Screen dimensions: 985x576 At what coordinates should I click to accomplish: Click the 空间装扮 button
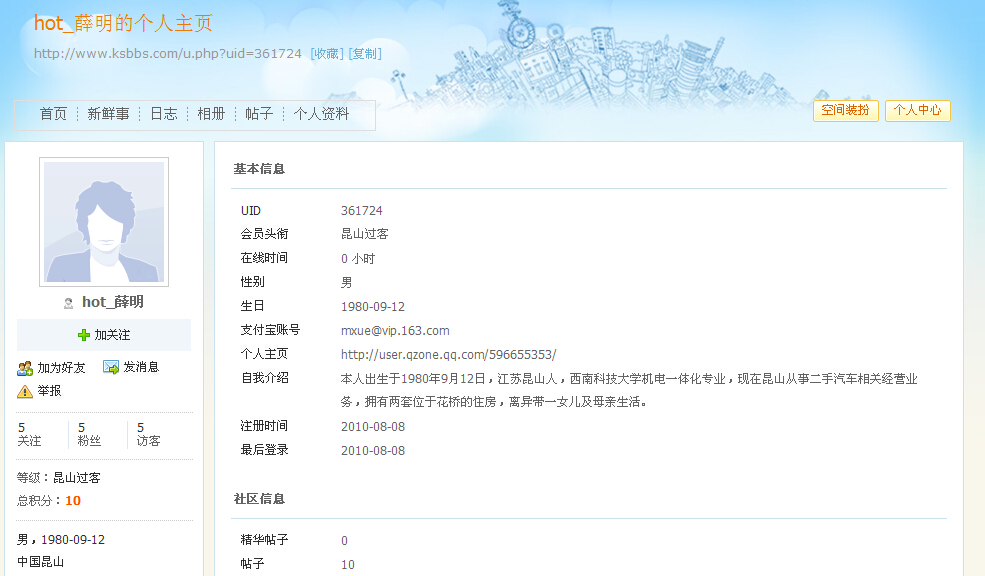click(845, 111)
